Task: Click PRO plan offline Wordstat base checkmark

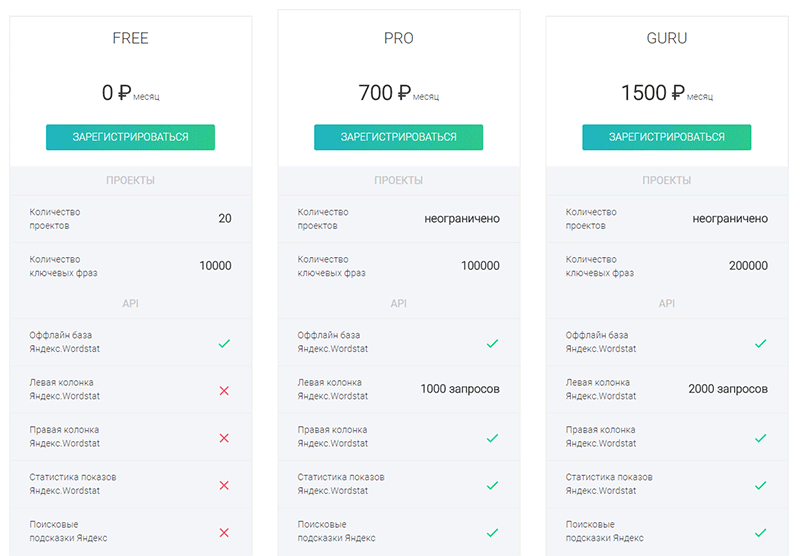Action: point(492,343)
